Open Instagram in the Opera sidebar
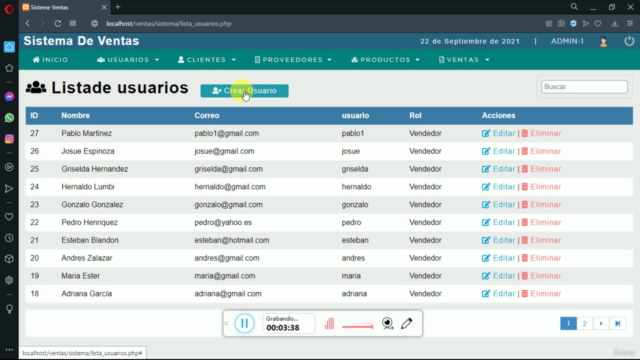 [x=9, y=139]
